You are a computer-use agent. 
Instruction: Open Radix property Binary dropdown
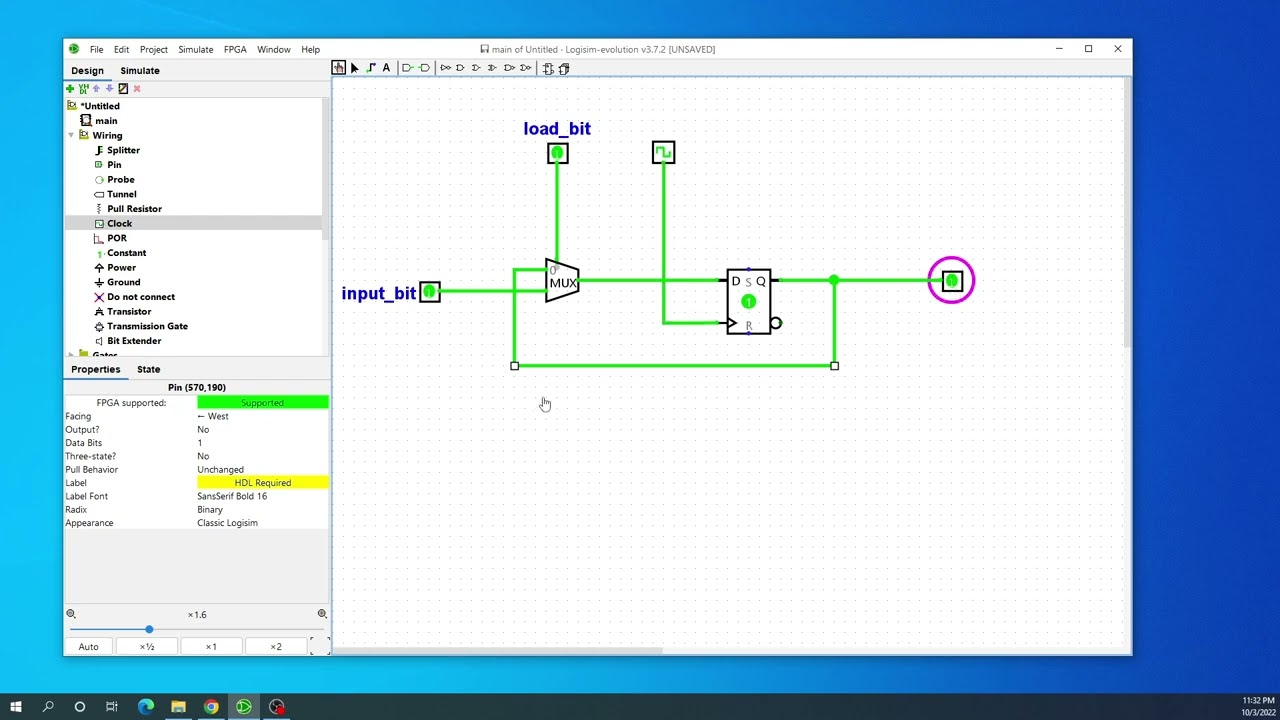(x=262, y=509)
